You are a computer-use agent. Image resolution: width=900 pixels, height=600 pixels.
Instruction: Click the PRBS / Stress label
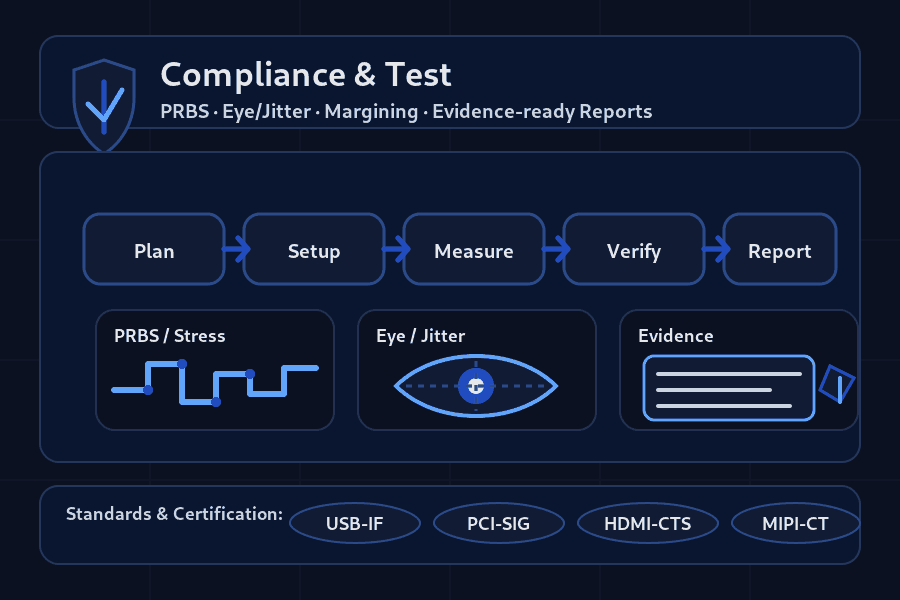170,335
